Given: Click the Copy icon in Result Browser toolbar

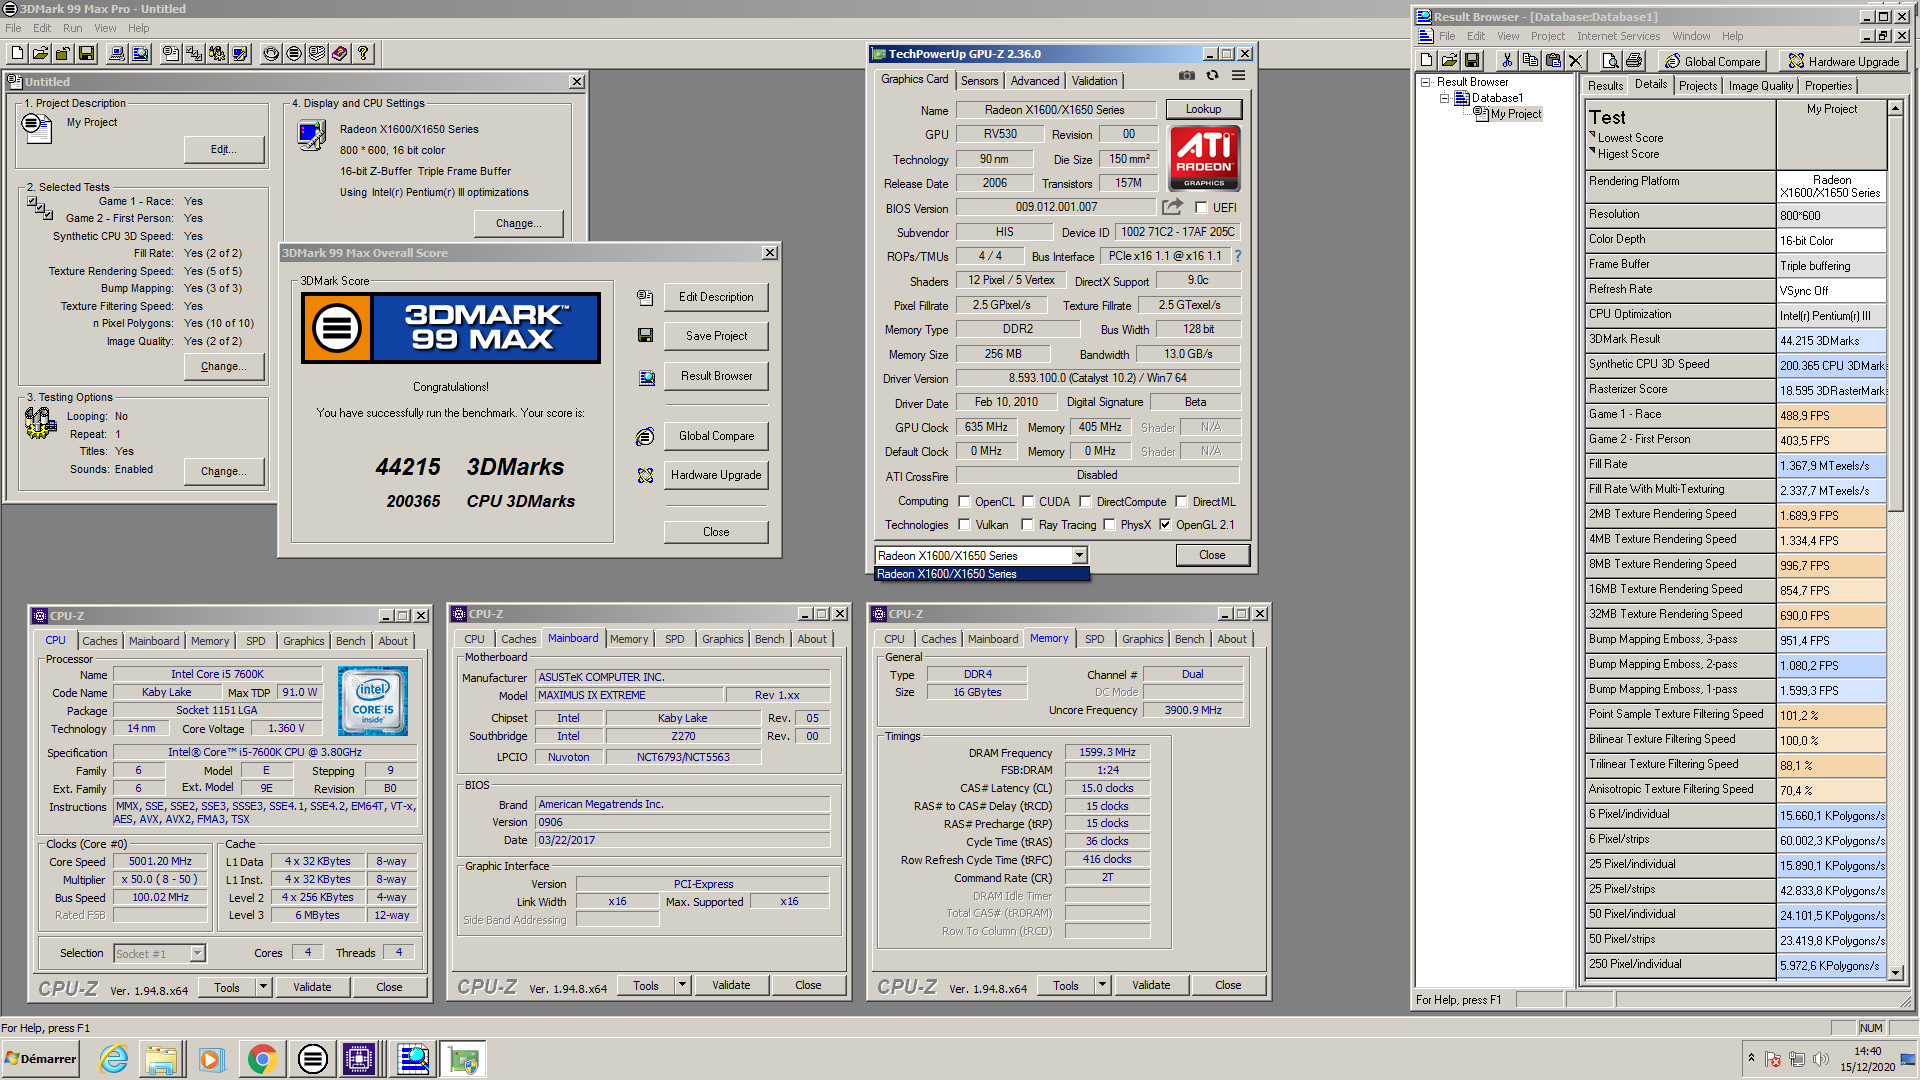Looking at the screenshot, I should [1530, 61].
